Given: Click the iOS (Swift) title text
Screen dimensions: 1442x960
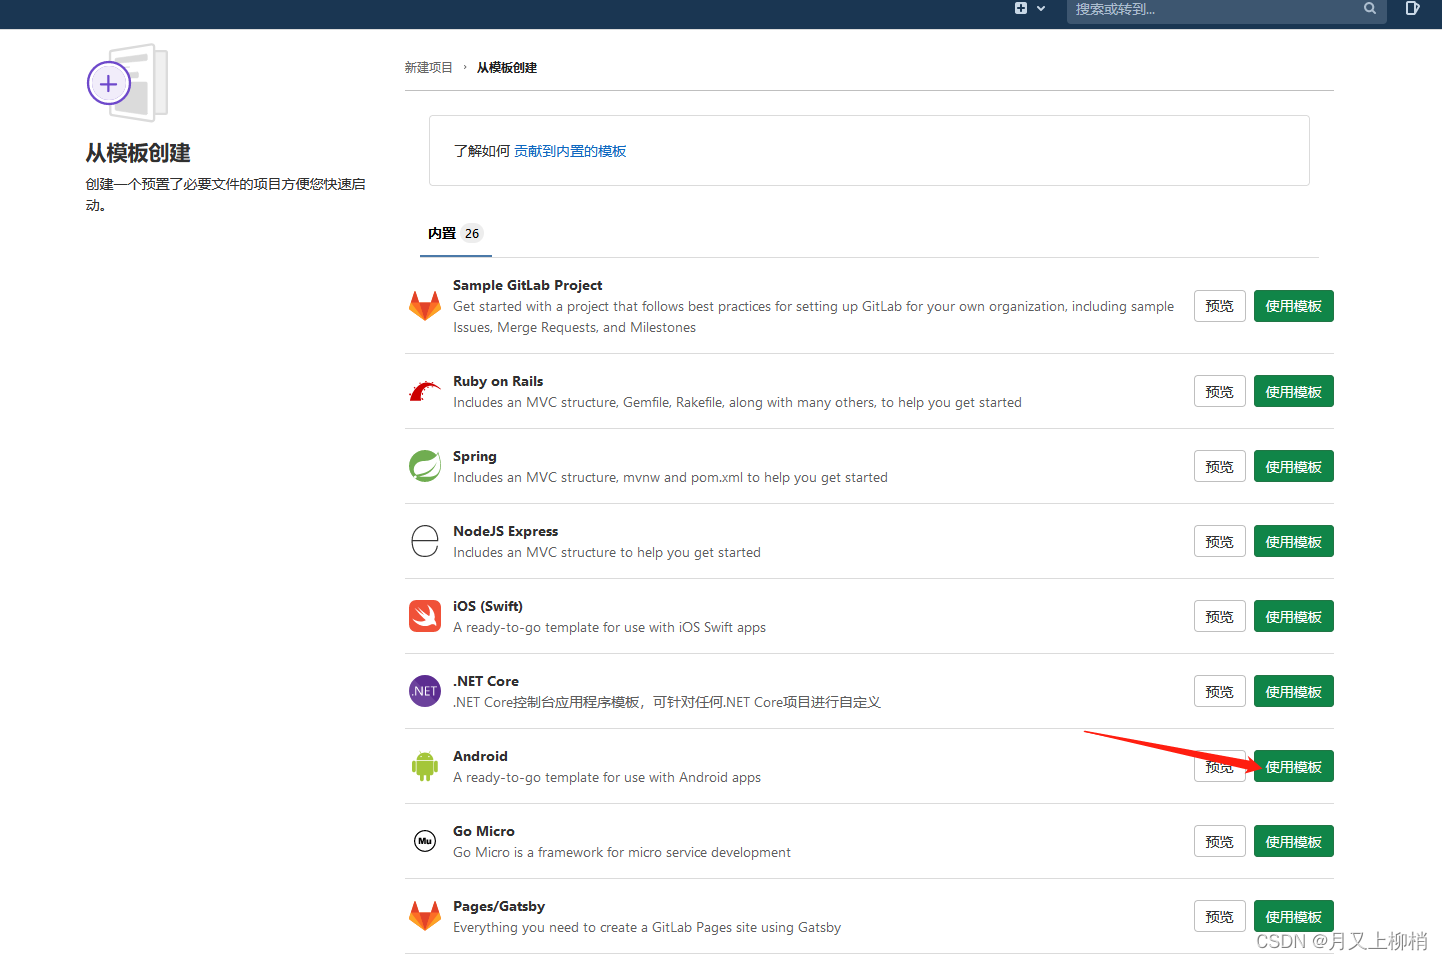Looking at the screenshot, I should coord(488,606).
